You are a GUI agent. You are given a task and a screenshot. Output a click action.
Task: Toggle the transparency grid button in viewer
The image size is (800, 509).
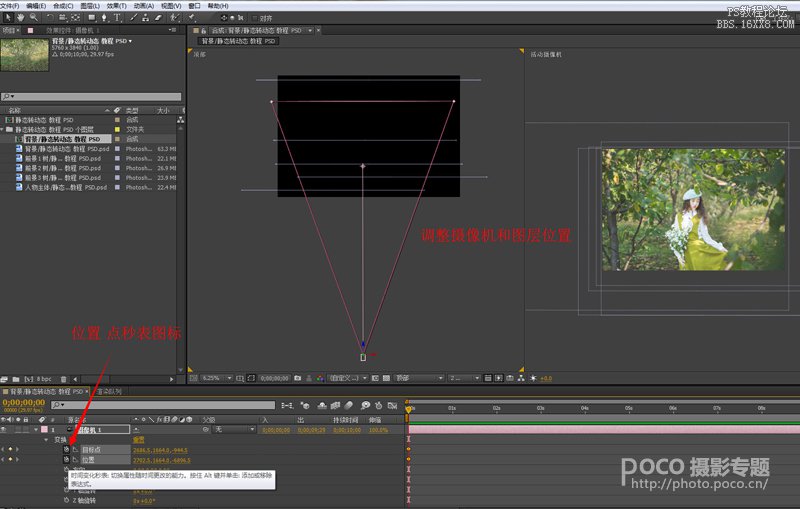point(386,378)
